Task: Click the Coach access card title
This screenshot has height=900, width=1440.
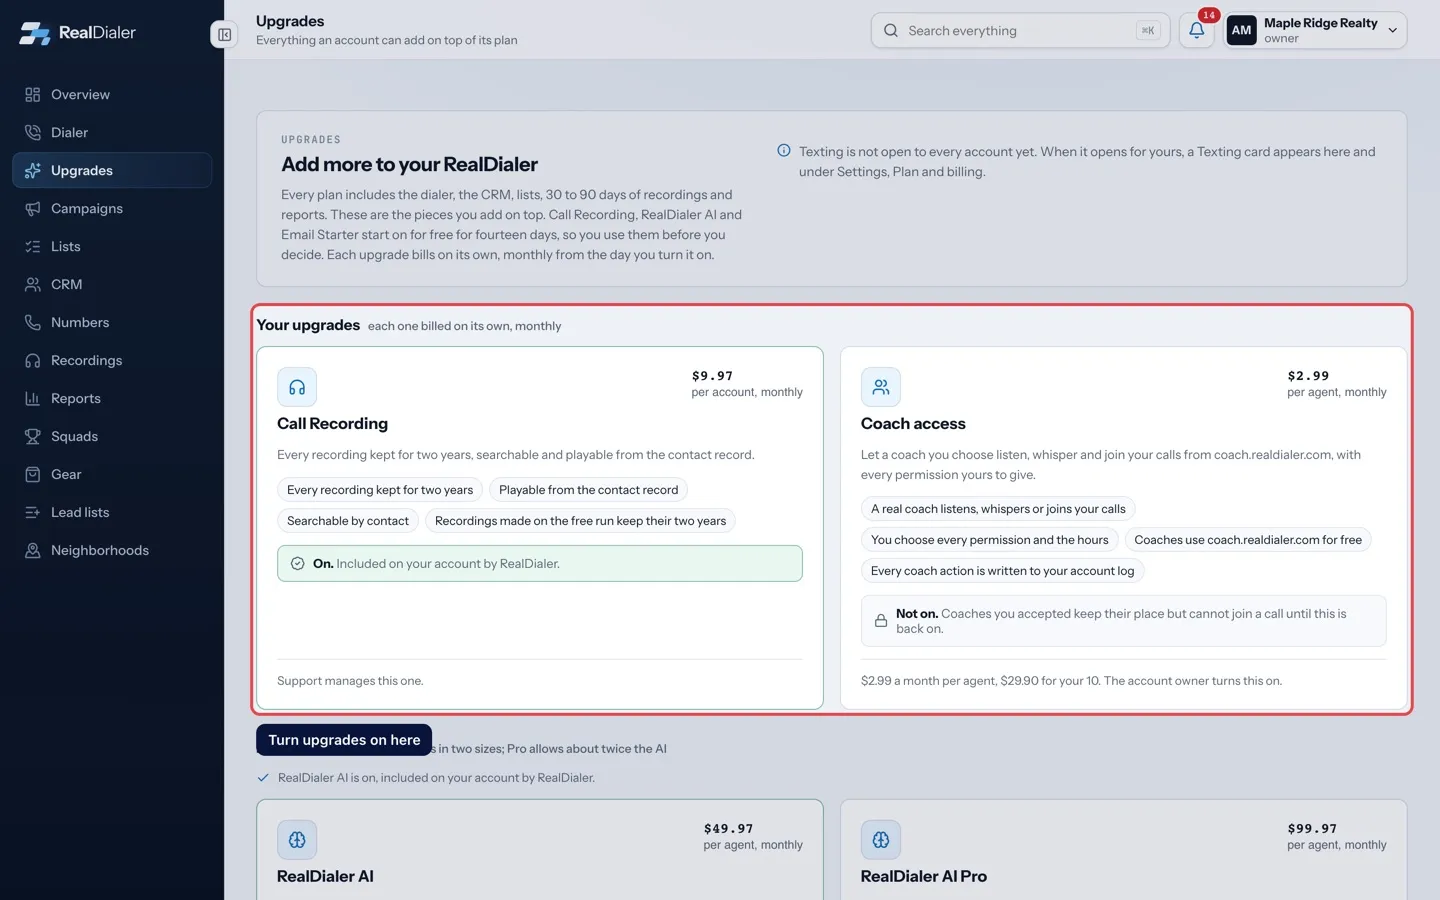Action: (x=913, y=424)
